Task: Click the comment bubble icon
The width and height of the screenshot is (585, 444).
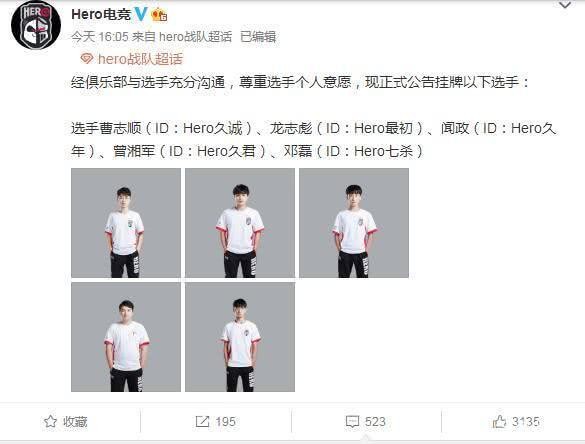Action: [x=353, y=422]
